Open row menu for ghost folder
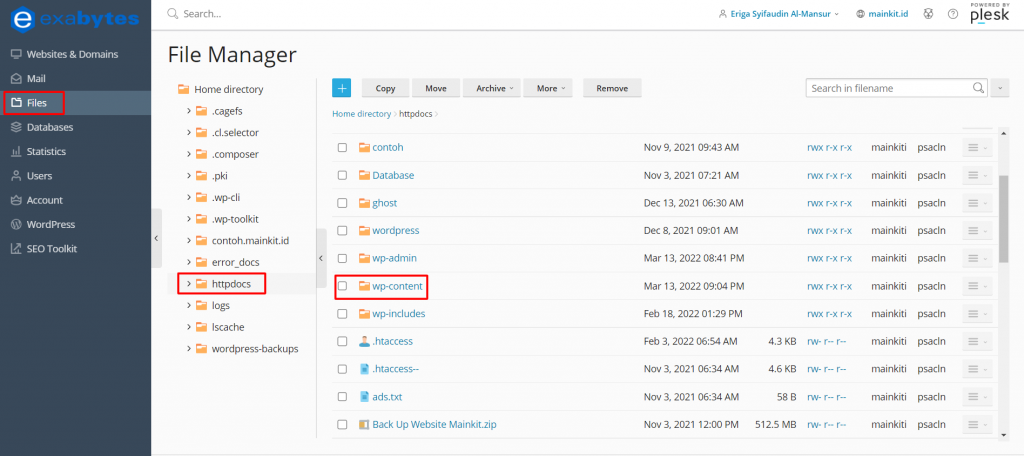The width and height of the screenshot is (1024, 456). coord(977,203)
